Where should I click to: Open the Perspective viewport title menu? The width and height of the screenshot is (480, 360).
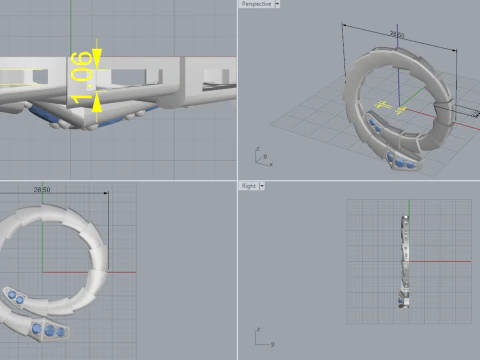click(x=256, y=4)
